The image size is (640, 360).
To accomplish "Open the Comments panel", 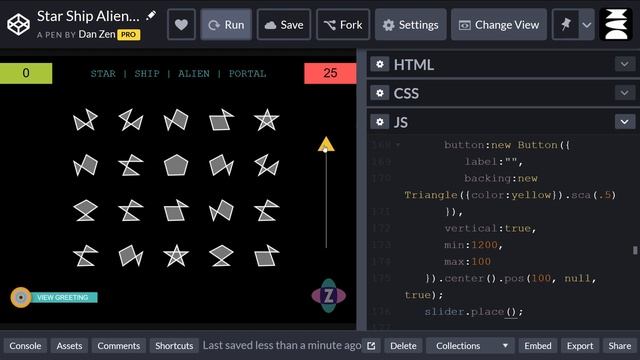I will tap(118, 346).
